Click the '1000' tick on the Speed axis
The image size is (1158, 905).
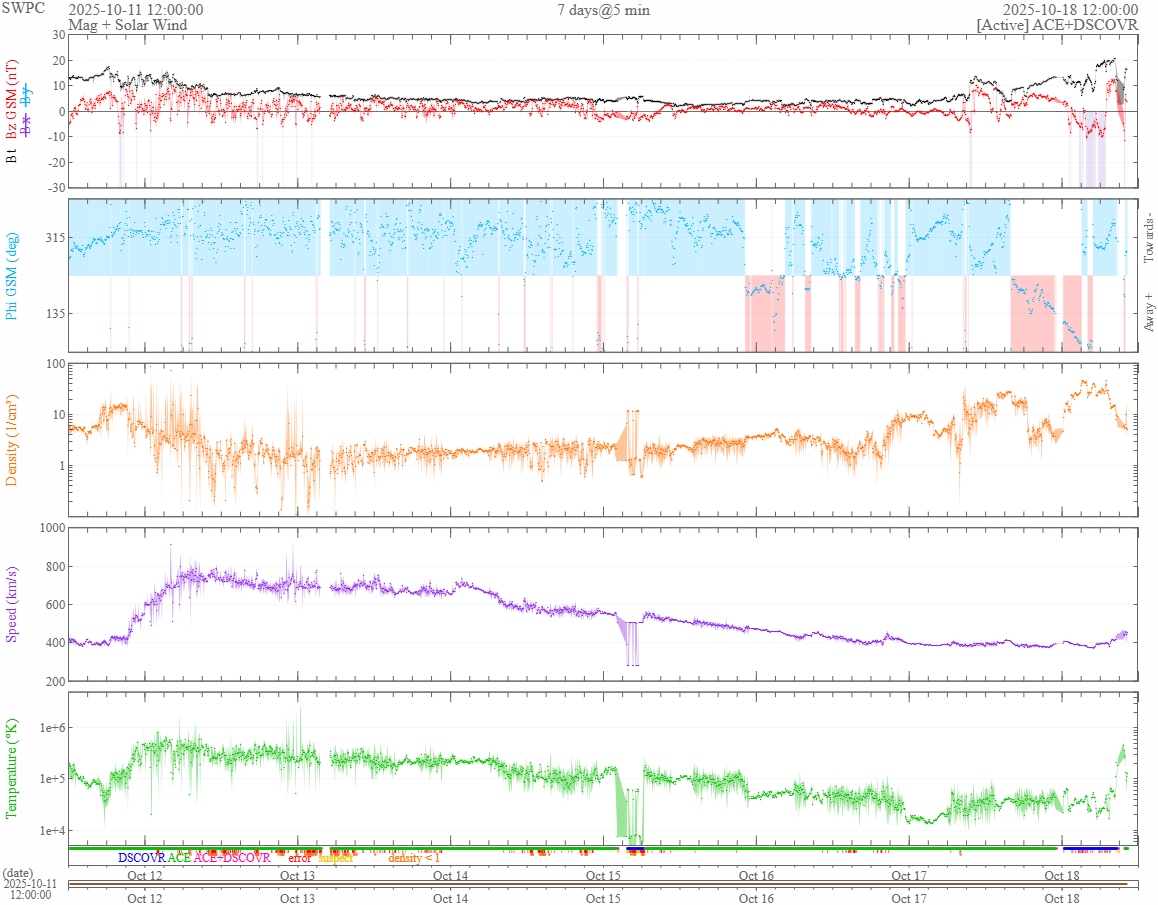tap(52, 527)
